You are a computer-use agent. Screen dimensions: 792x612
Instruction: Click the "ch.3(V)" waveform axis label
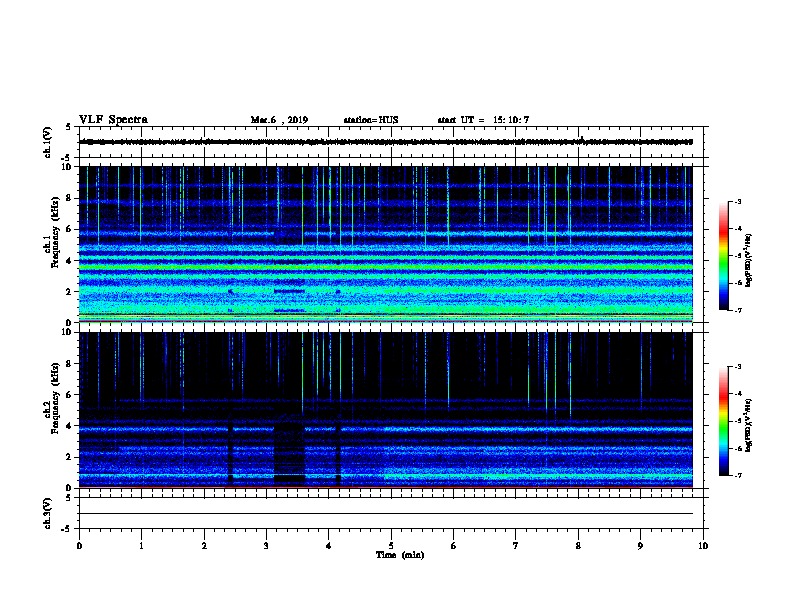tap(47, 514)
